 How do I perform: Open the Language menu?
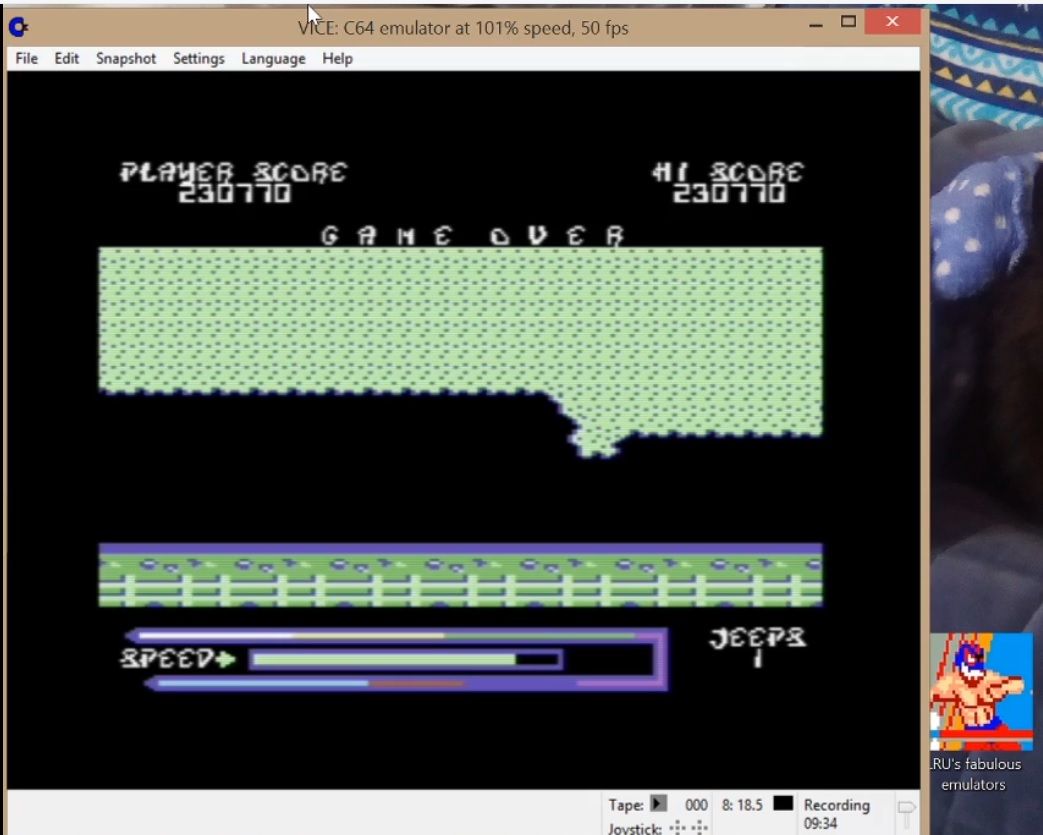[273, 59]
